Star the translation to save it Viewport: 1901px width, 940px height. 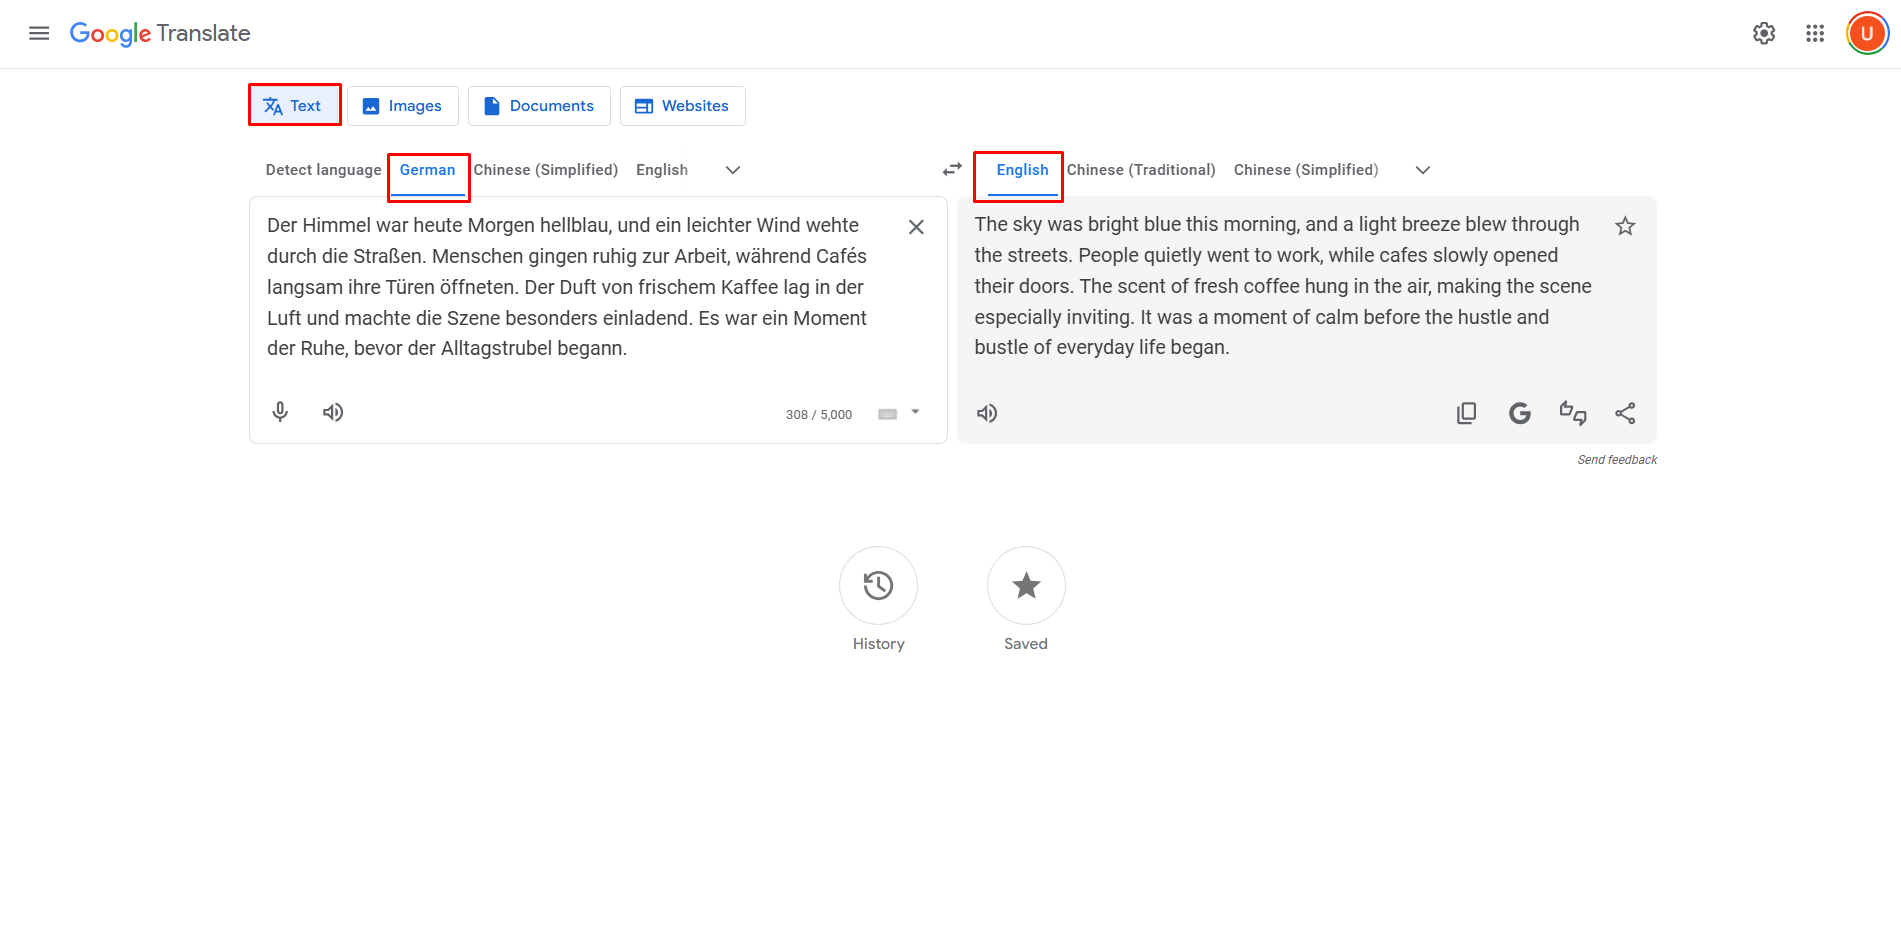[1625, 226]
